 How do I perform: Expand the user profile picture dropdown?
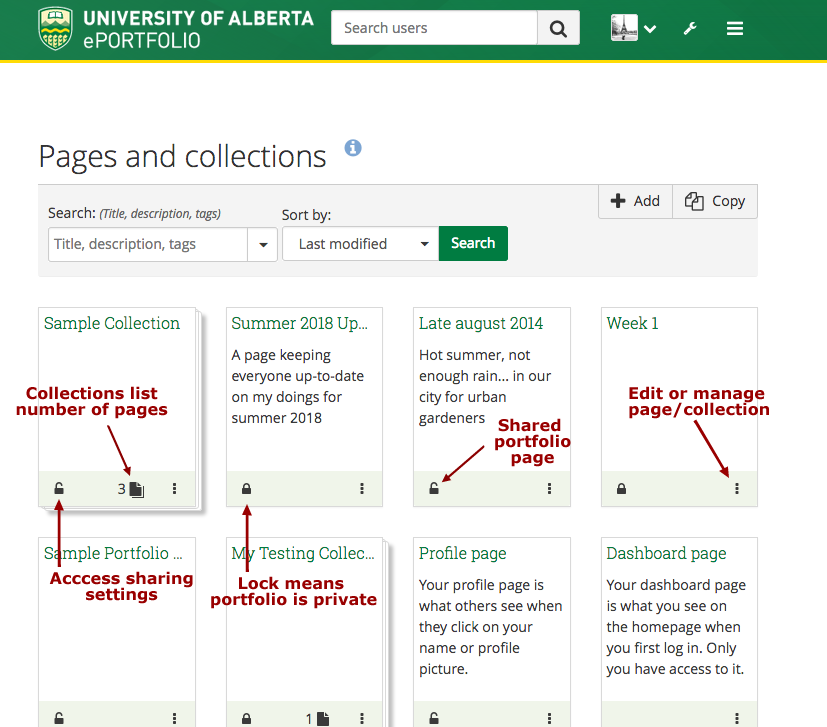pyautogui.click(x=634, y=28)
